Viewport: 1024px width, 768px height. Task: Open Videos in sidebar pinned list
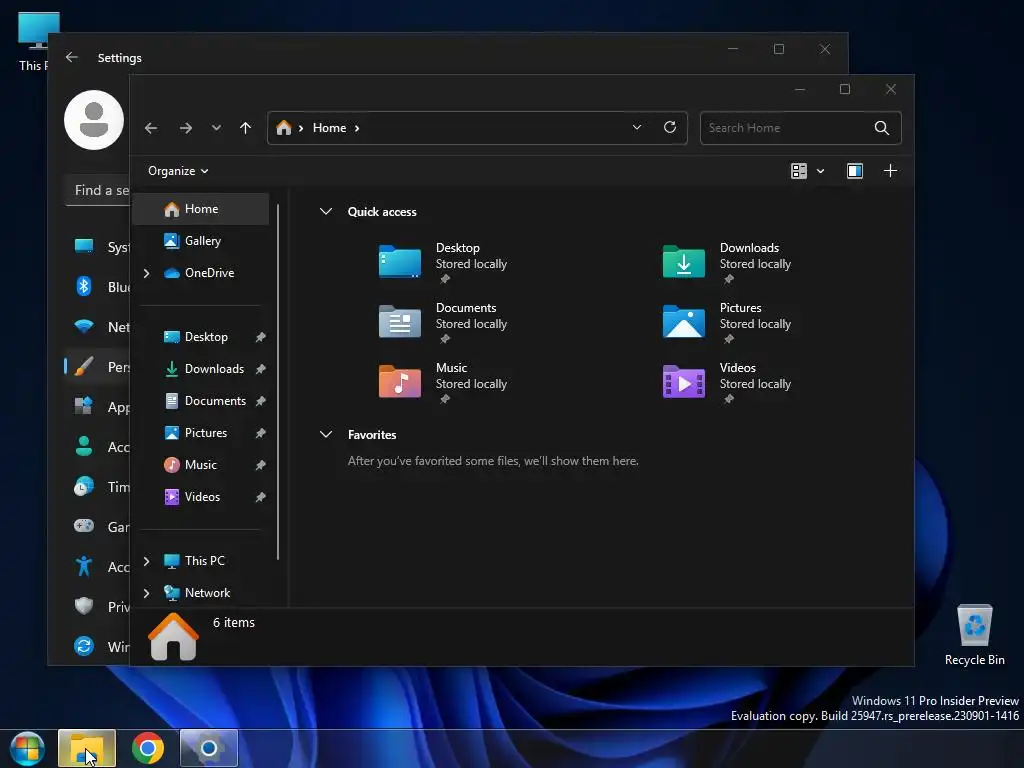[x=201, y=497]
